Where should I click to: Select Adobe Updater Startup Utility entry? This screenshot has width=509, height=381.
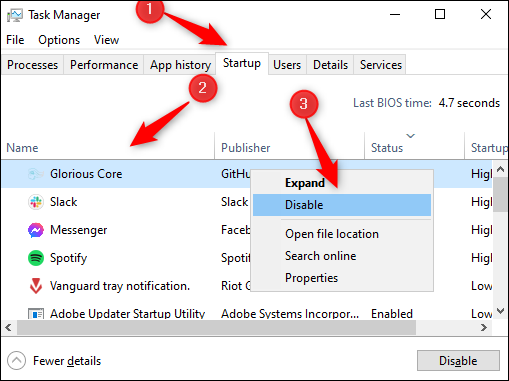pyautogui.click(x=127, y=314)
